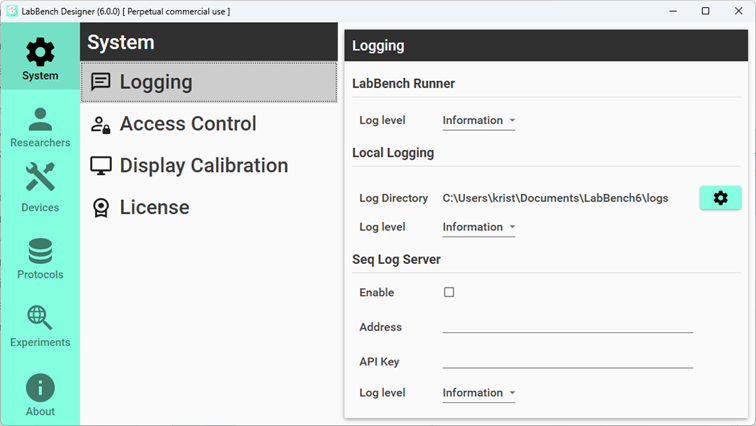Change log directory with gear button
The image size is (756, 426).
720,198
